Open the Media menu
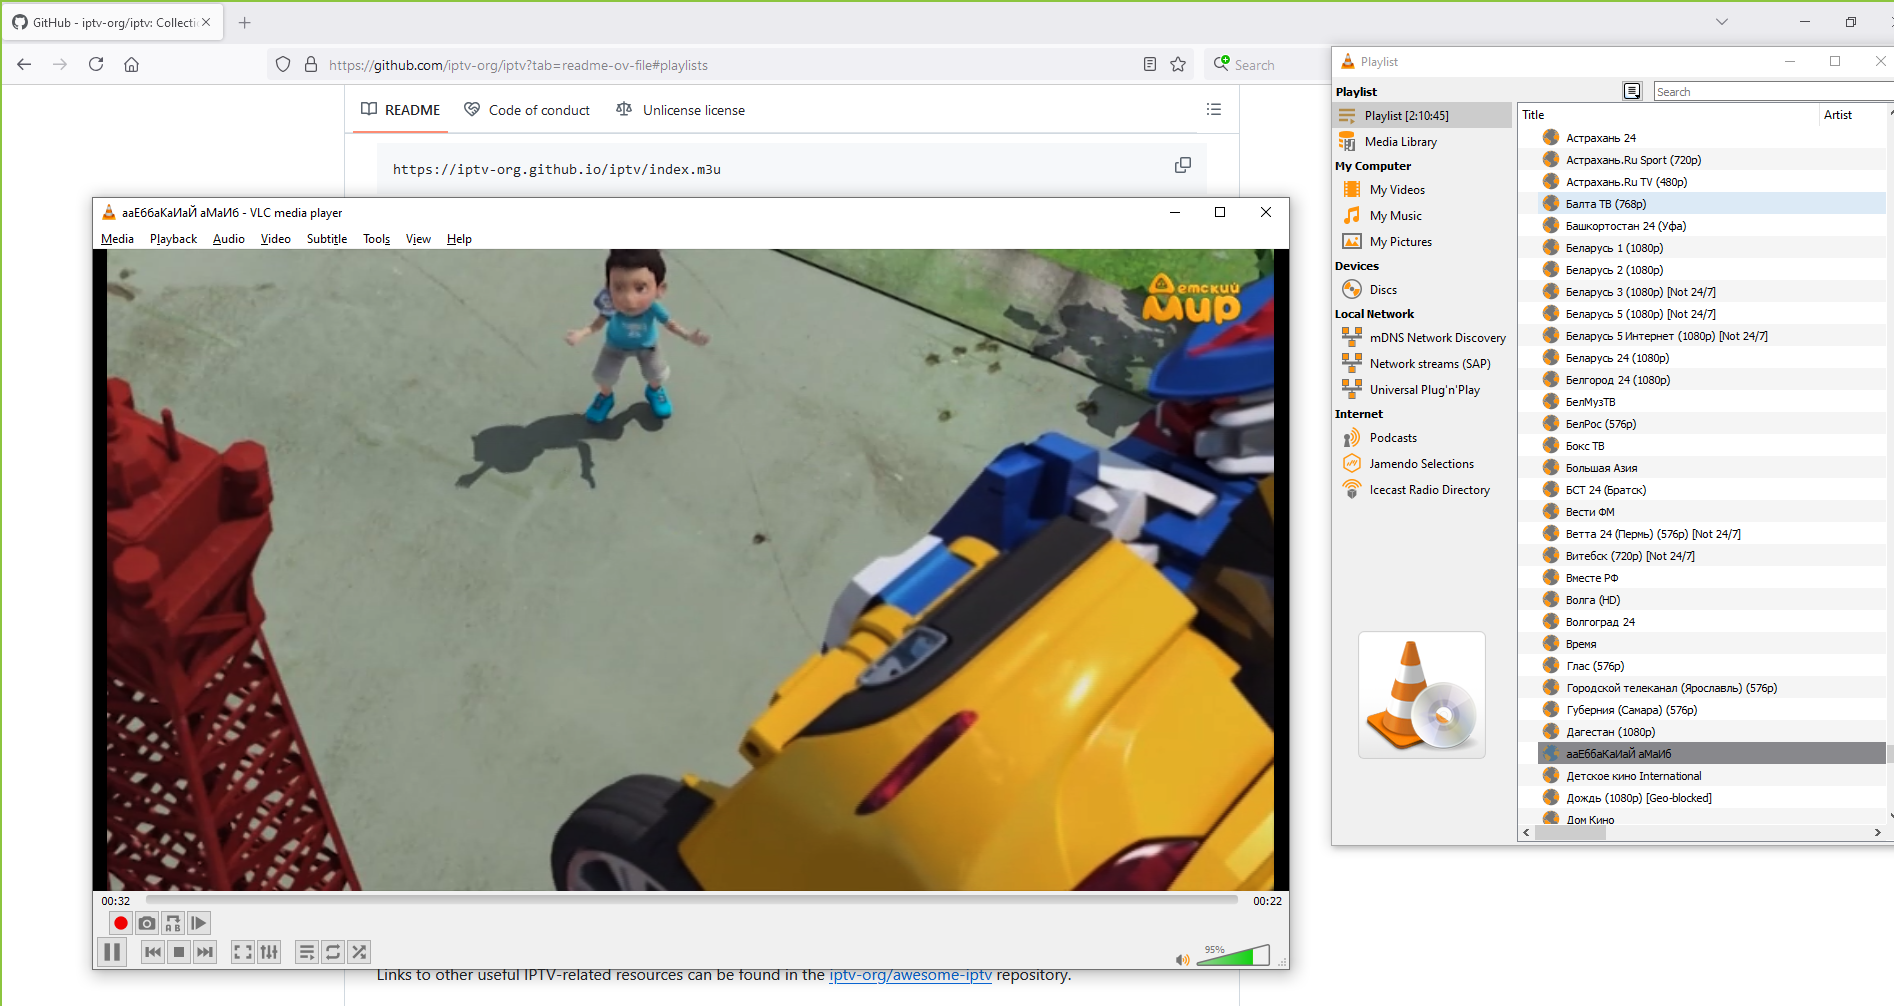 [117, 239]
